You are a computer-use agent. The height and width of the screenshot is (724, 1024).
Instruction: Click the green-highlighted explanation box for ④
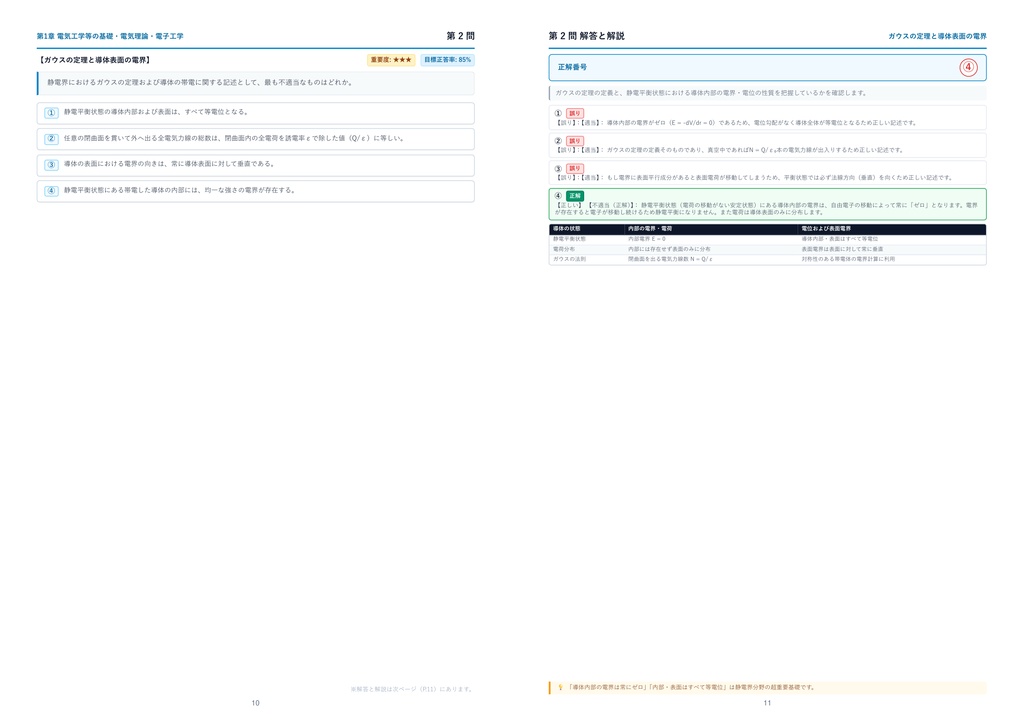click(767, 204)
